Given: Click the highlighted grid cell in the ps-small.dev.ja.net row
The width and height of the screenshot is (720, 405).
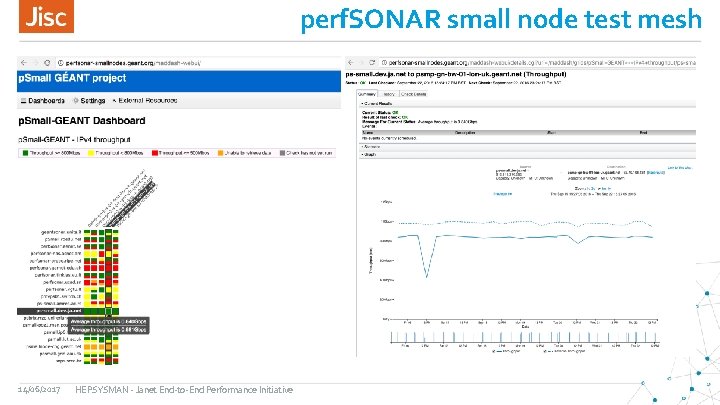Looking at the screenshot, I should pos(108,311).
